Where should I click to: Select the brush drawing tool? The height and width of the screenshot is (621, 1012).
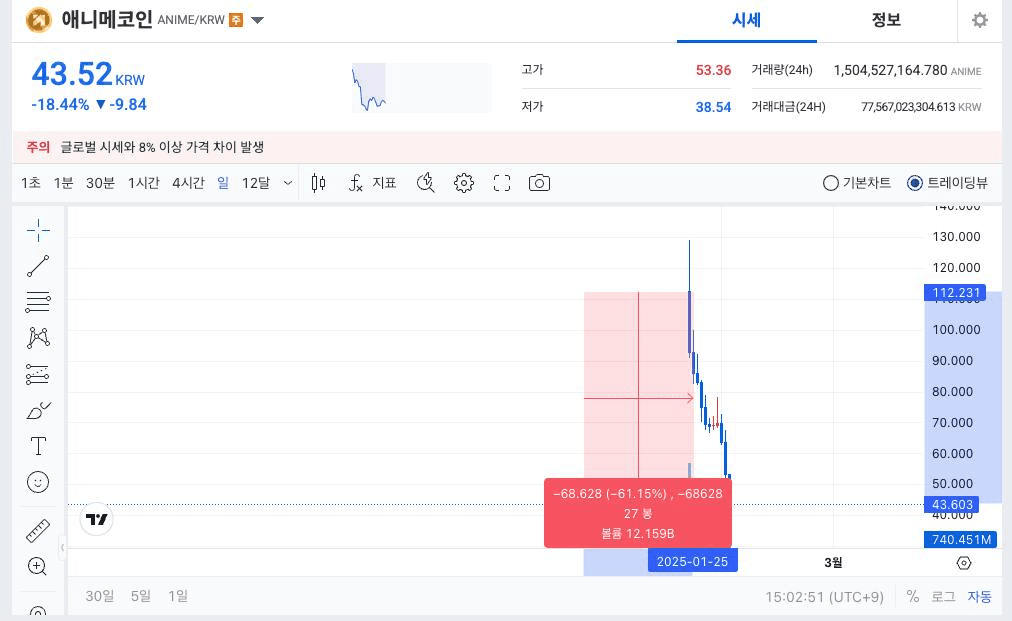point(38,411)
